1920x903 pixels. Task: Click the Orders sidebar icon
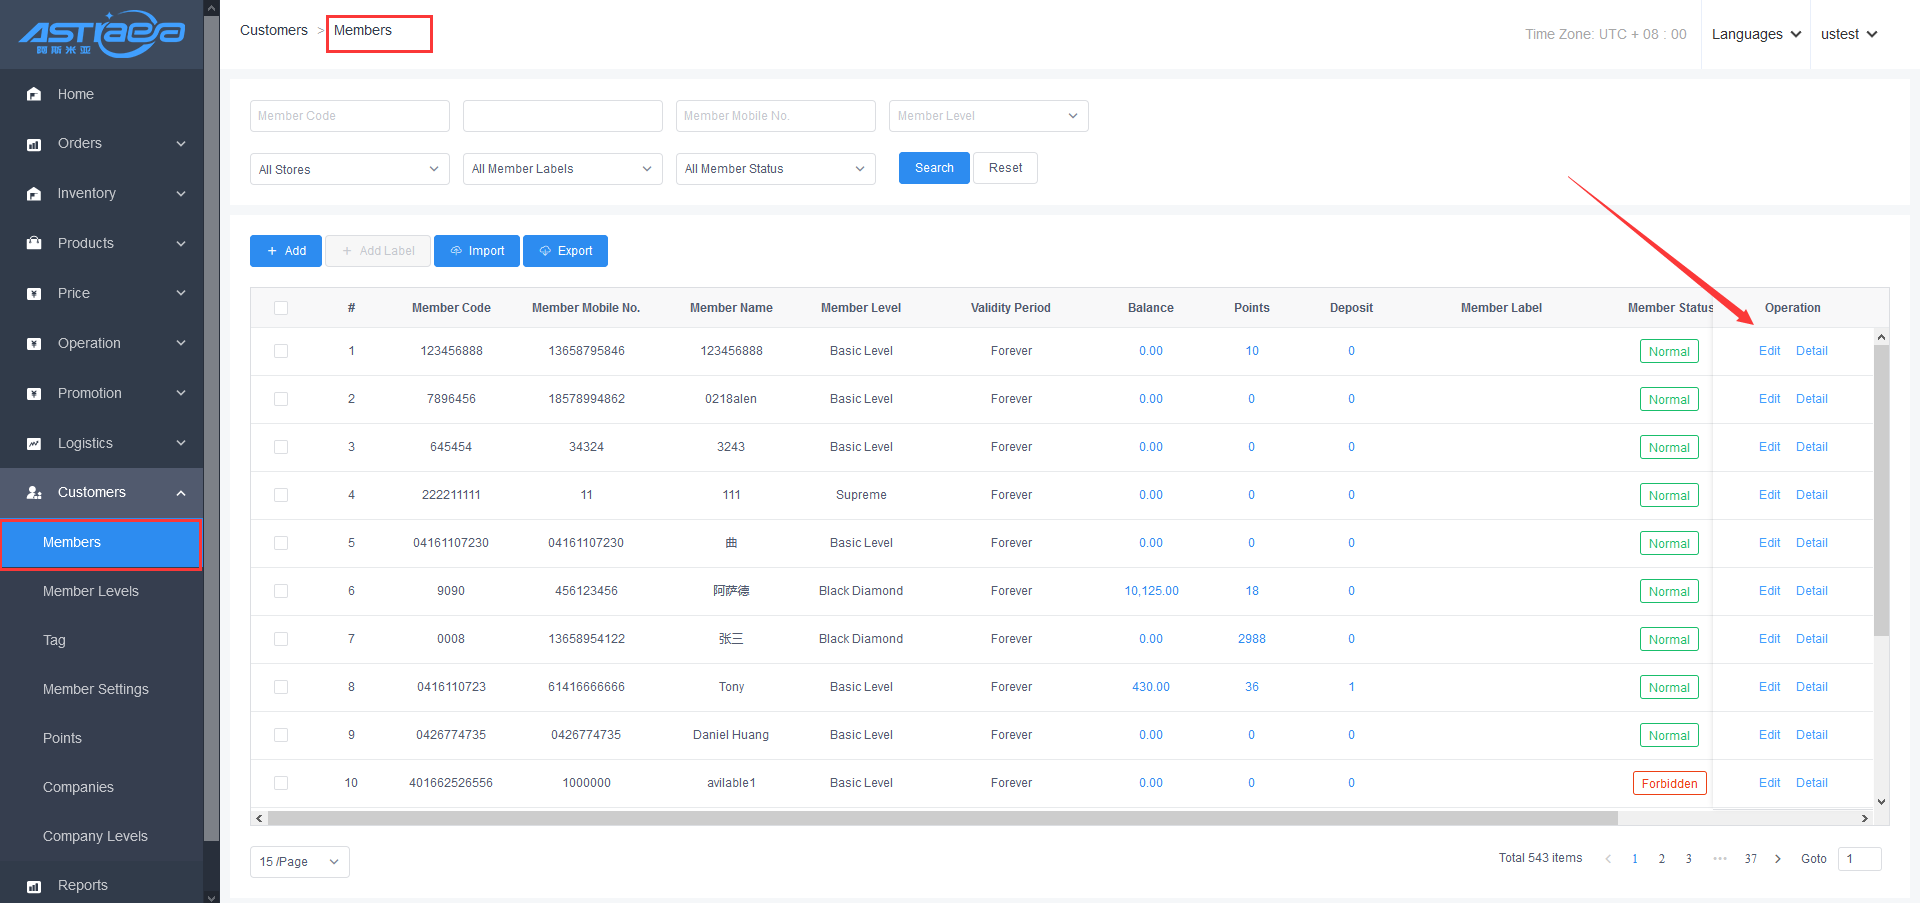point(34,144)
